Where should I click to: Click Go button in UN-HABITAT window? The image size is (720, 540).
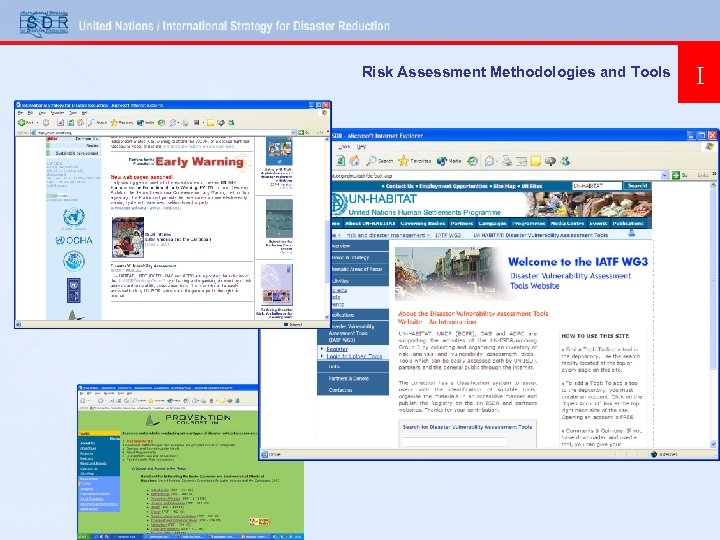tap(679, 175)
